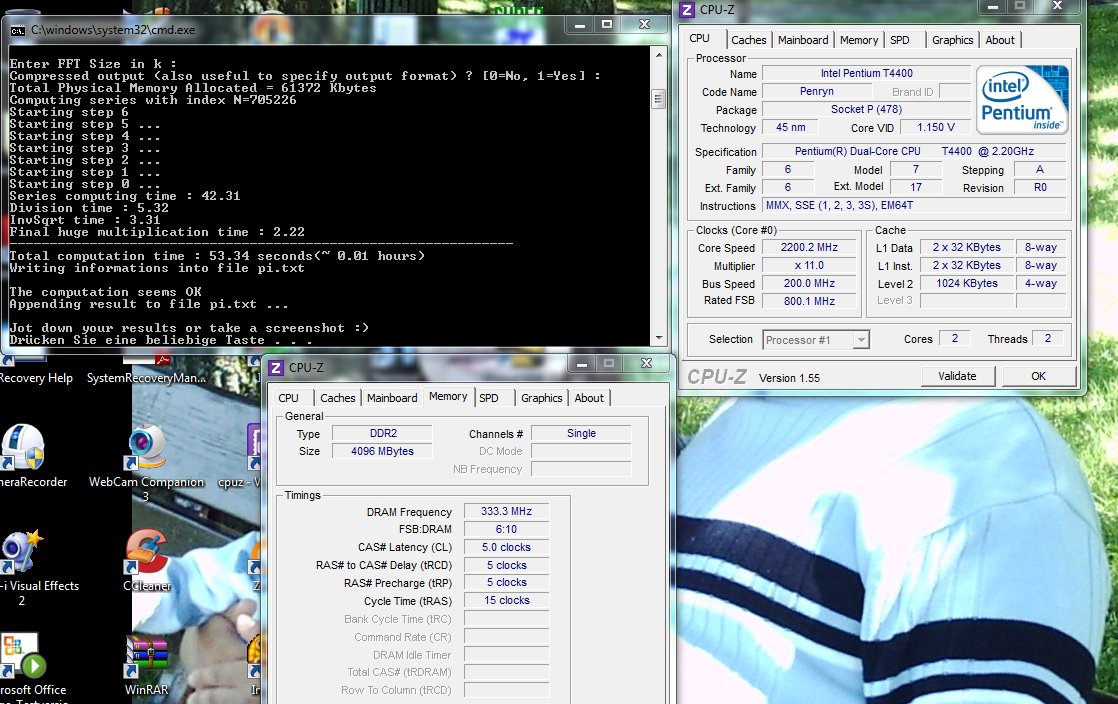
Task: Click the cmd window scroll up arrow
Action: 659,55
